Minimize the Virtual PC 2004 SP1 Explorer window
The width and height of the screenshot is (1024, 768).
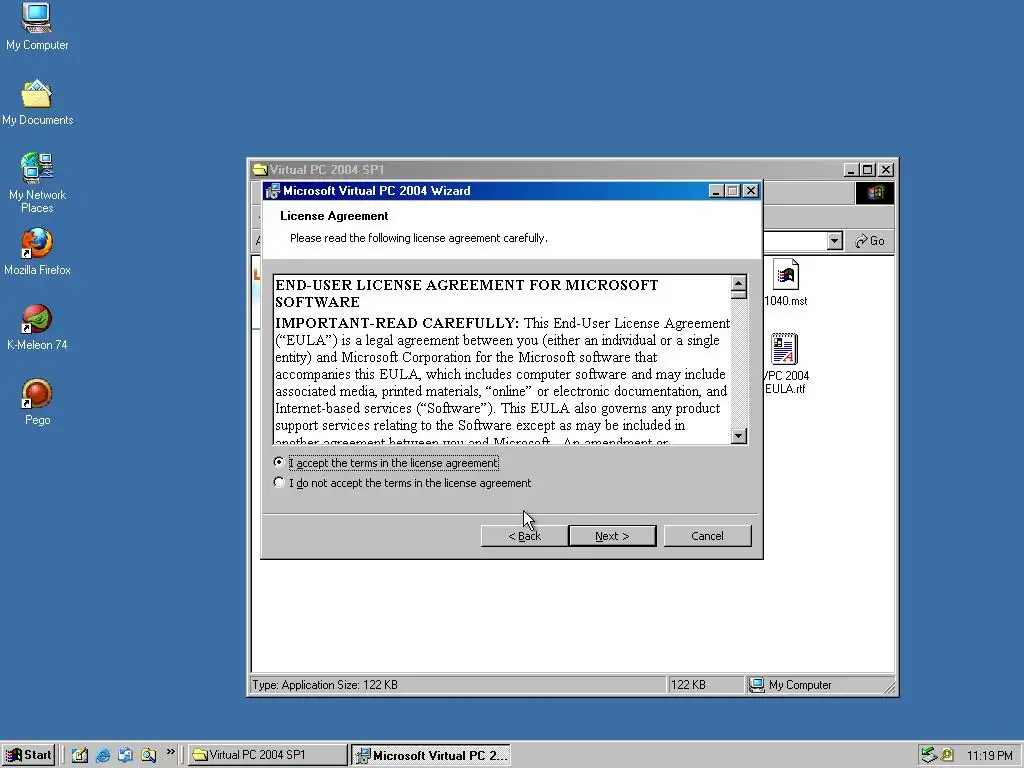(851, 170)
